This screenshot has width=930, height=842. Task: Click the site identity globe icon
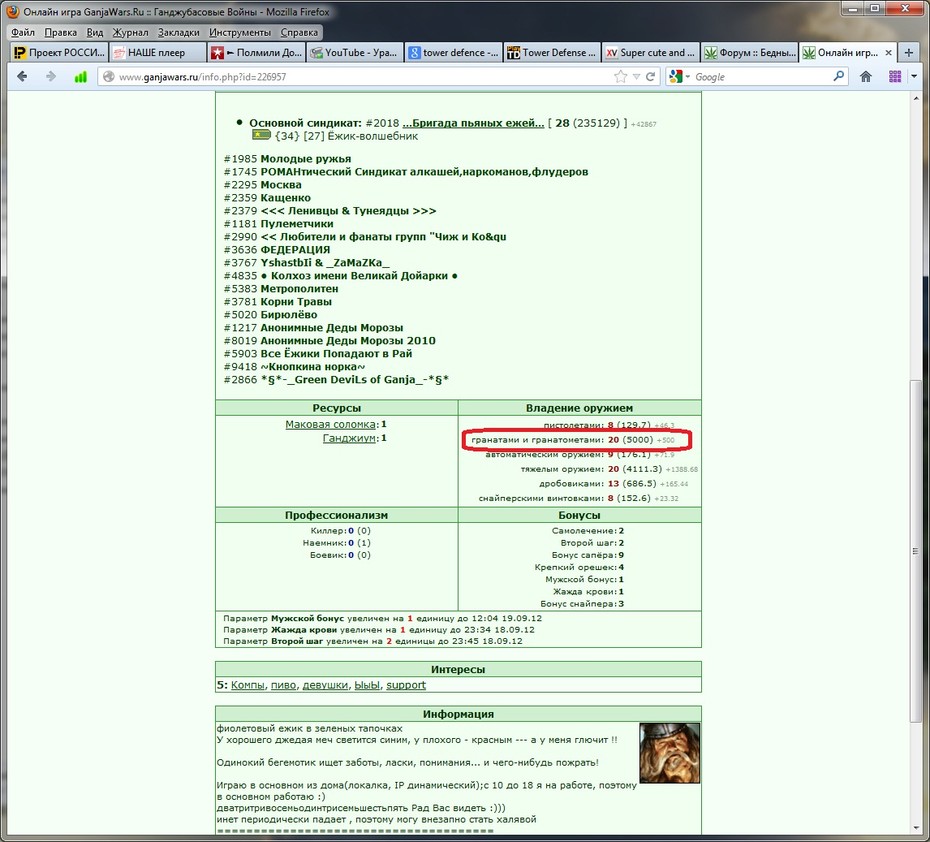tap(108, 76)
